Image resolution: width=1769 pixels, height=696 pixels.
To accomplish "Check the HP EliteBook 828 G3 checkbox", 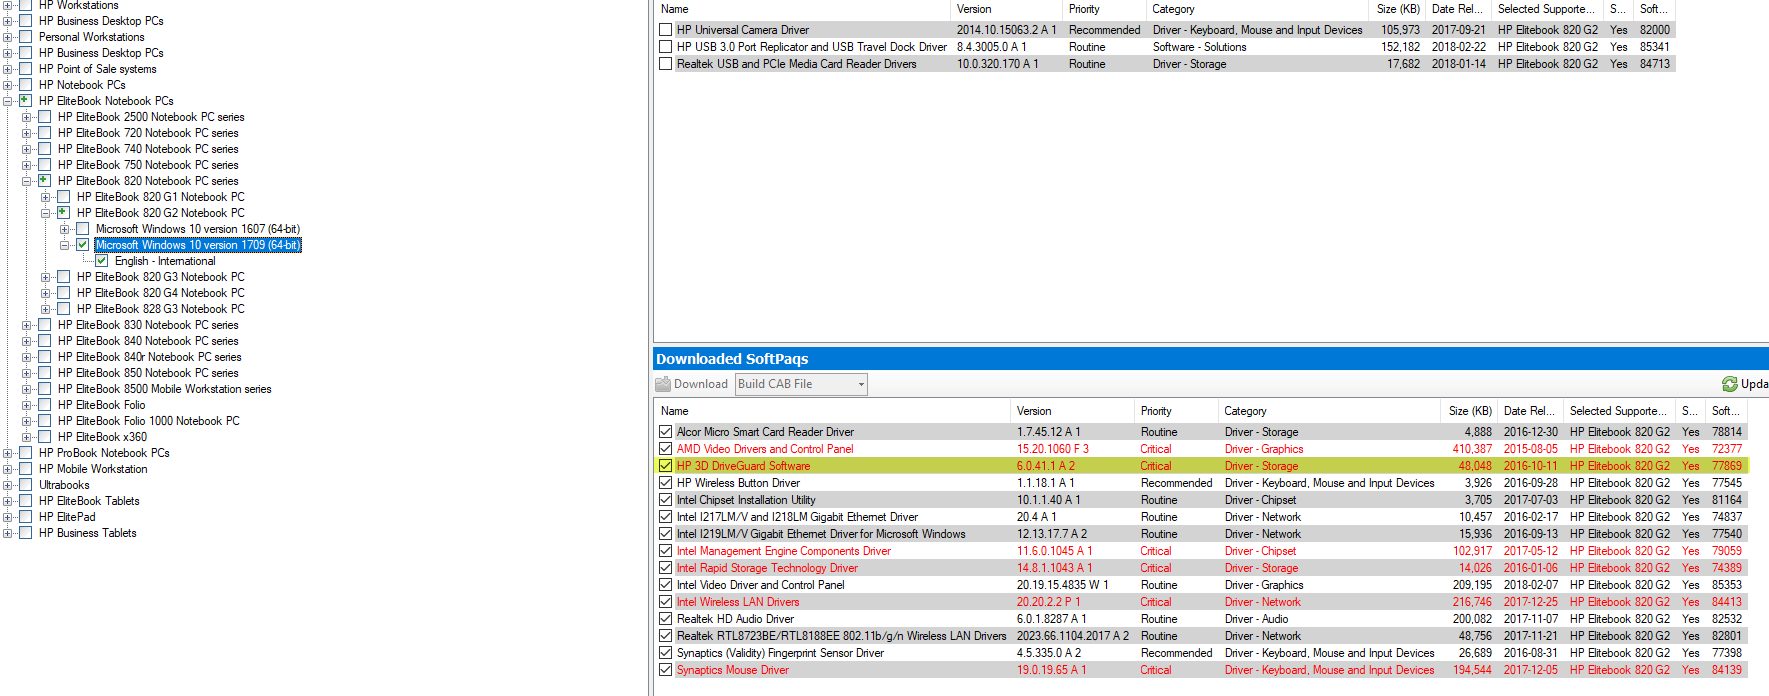I will pyautogui.click(x=64, y=309).
